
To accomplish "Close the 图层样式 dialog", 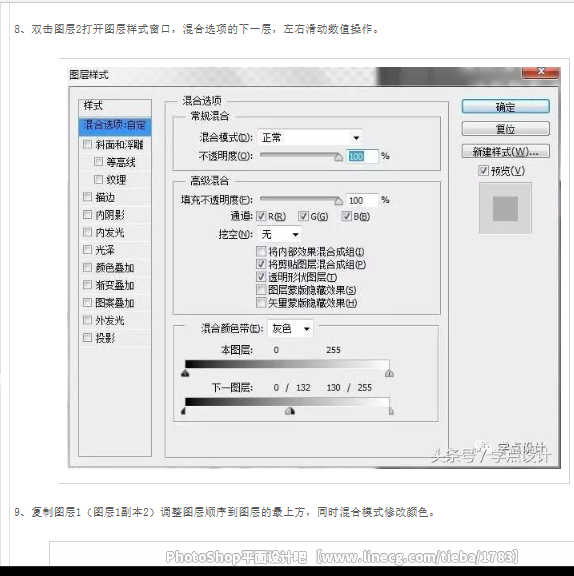I will pyautogui.click(x=541, y=72).
